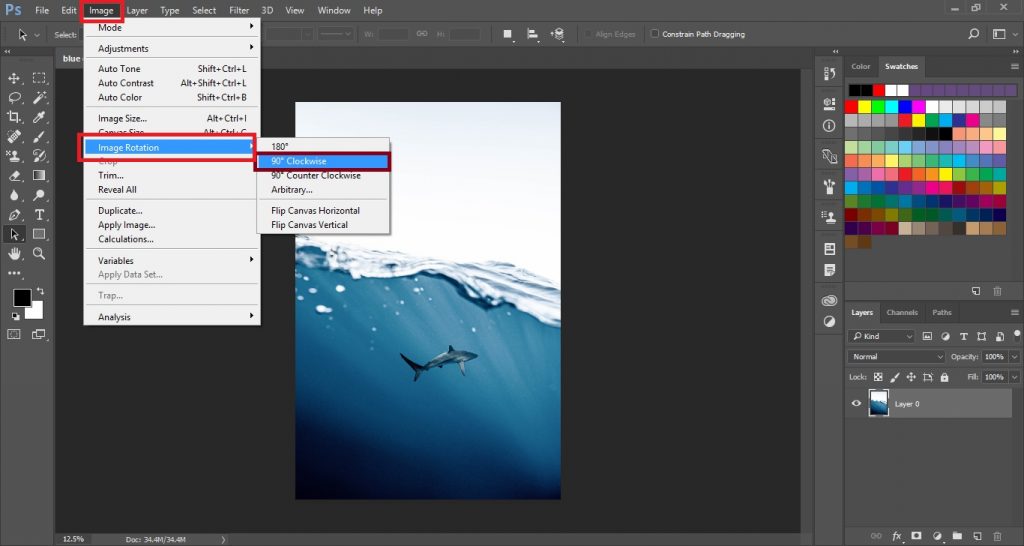Open the Edit Toolbar three-dots button

(14, 274)
